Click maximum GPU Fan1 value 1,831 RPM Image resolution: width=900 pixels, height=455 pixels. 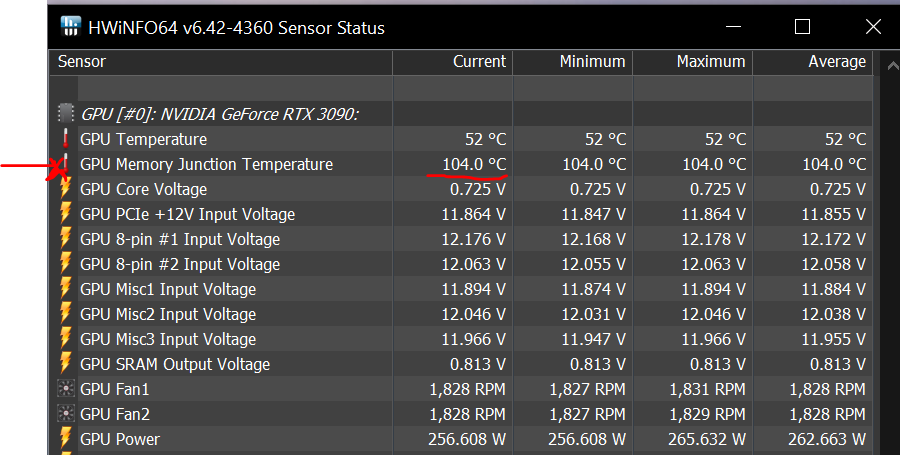tap(708, 389)
